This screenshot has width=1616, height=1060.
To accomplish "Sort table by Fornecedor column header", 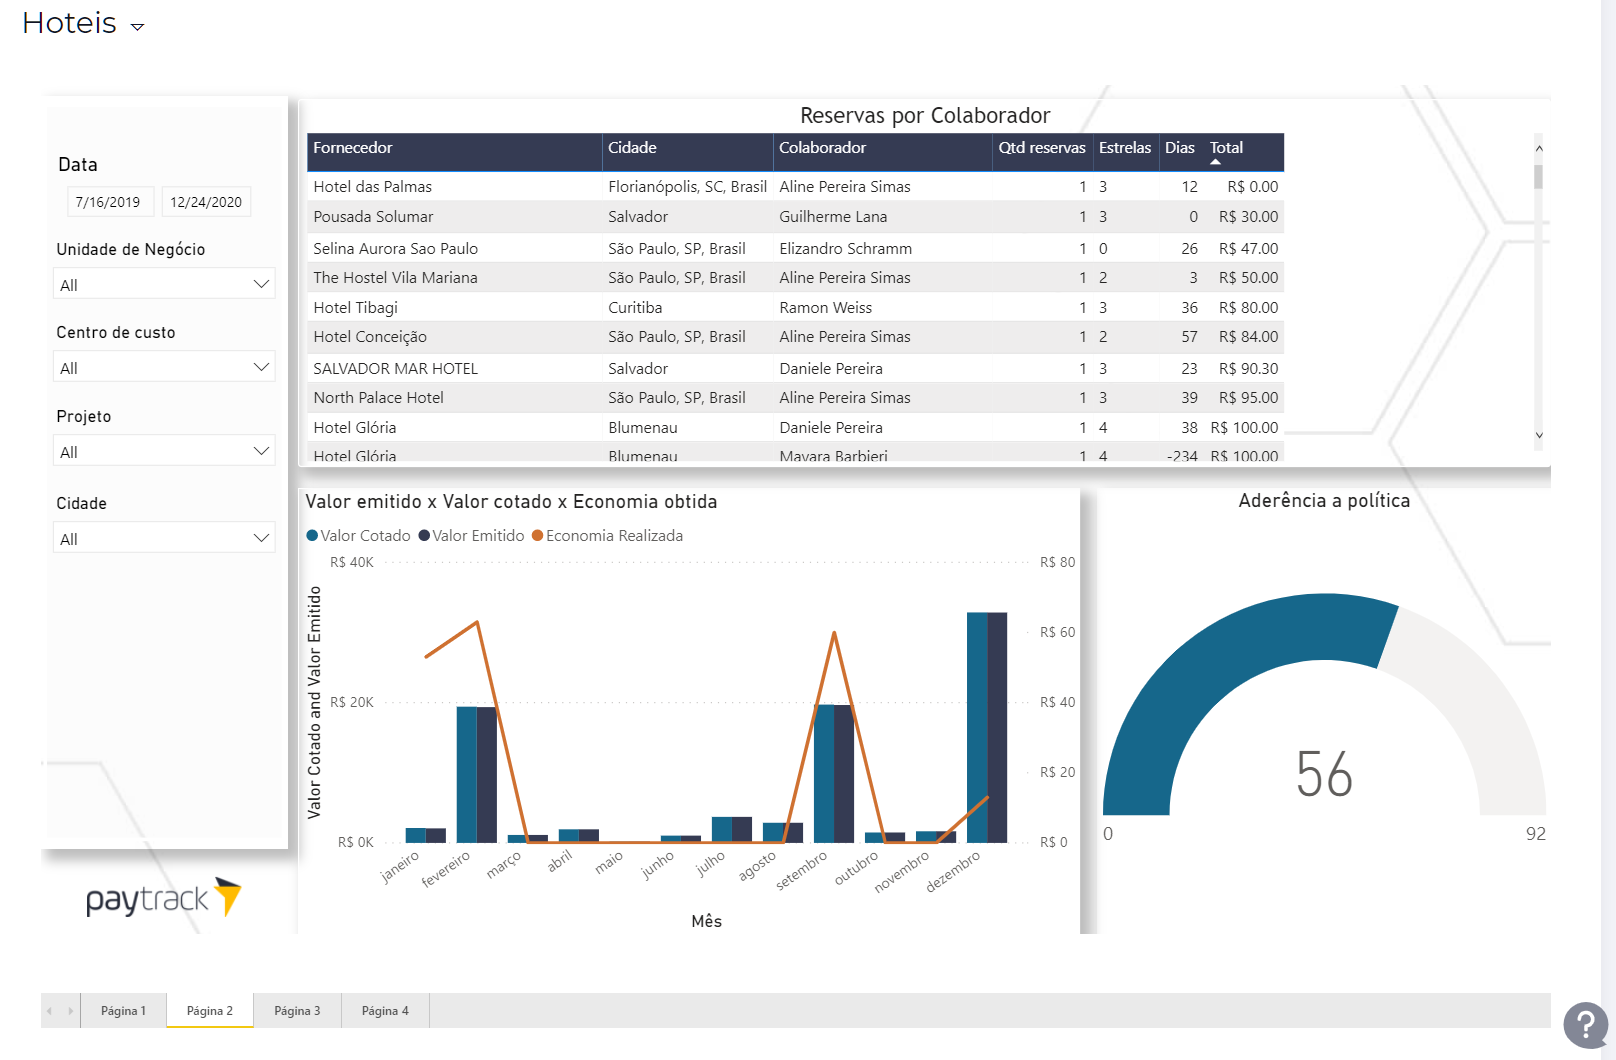I will 353,148.
